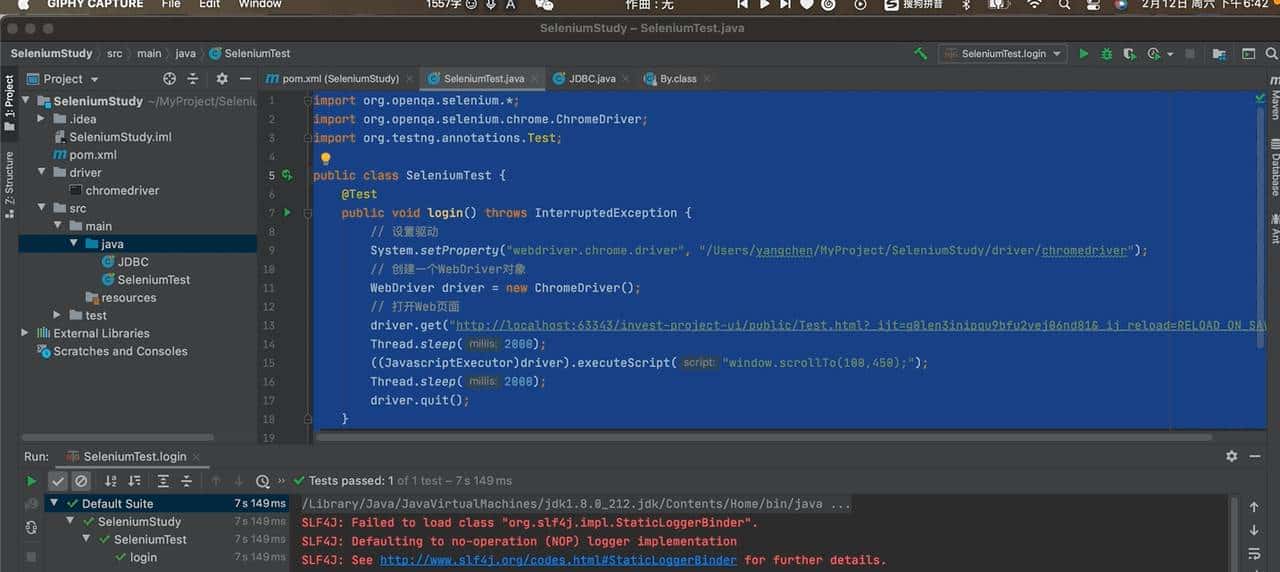This screenshot has height=572, width=1280.
Task: Expand the .idea folder
Action: 42,119
